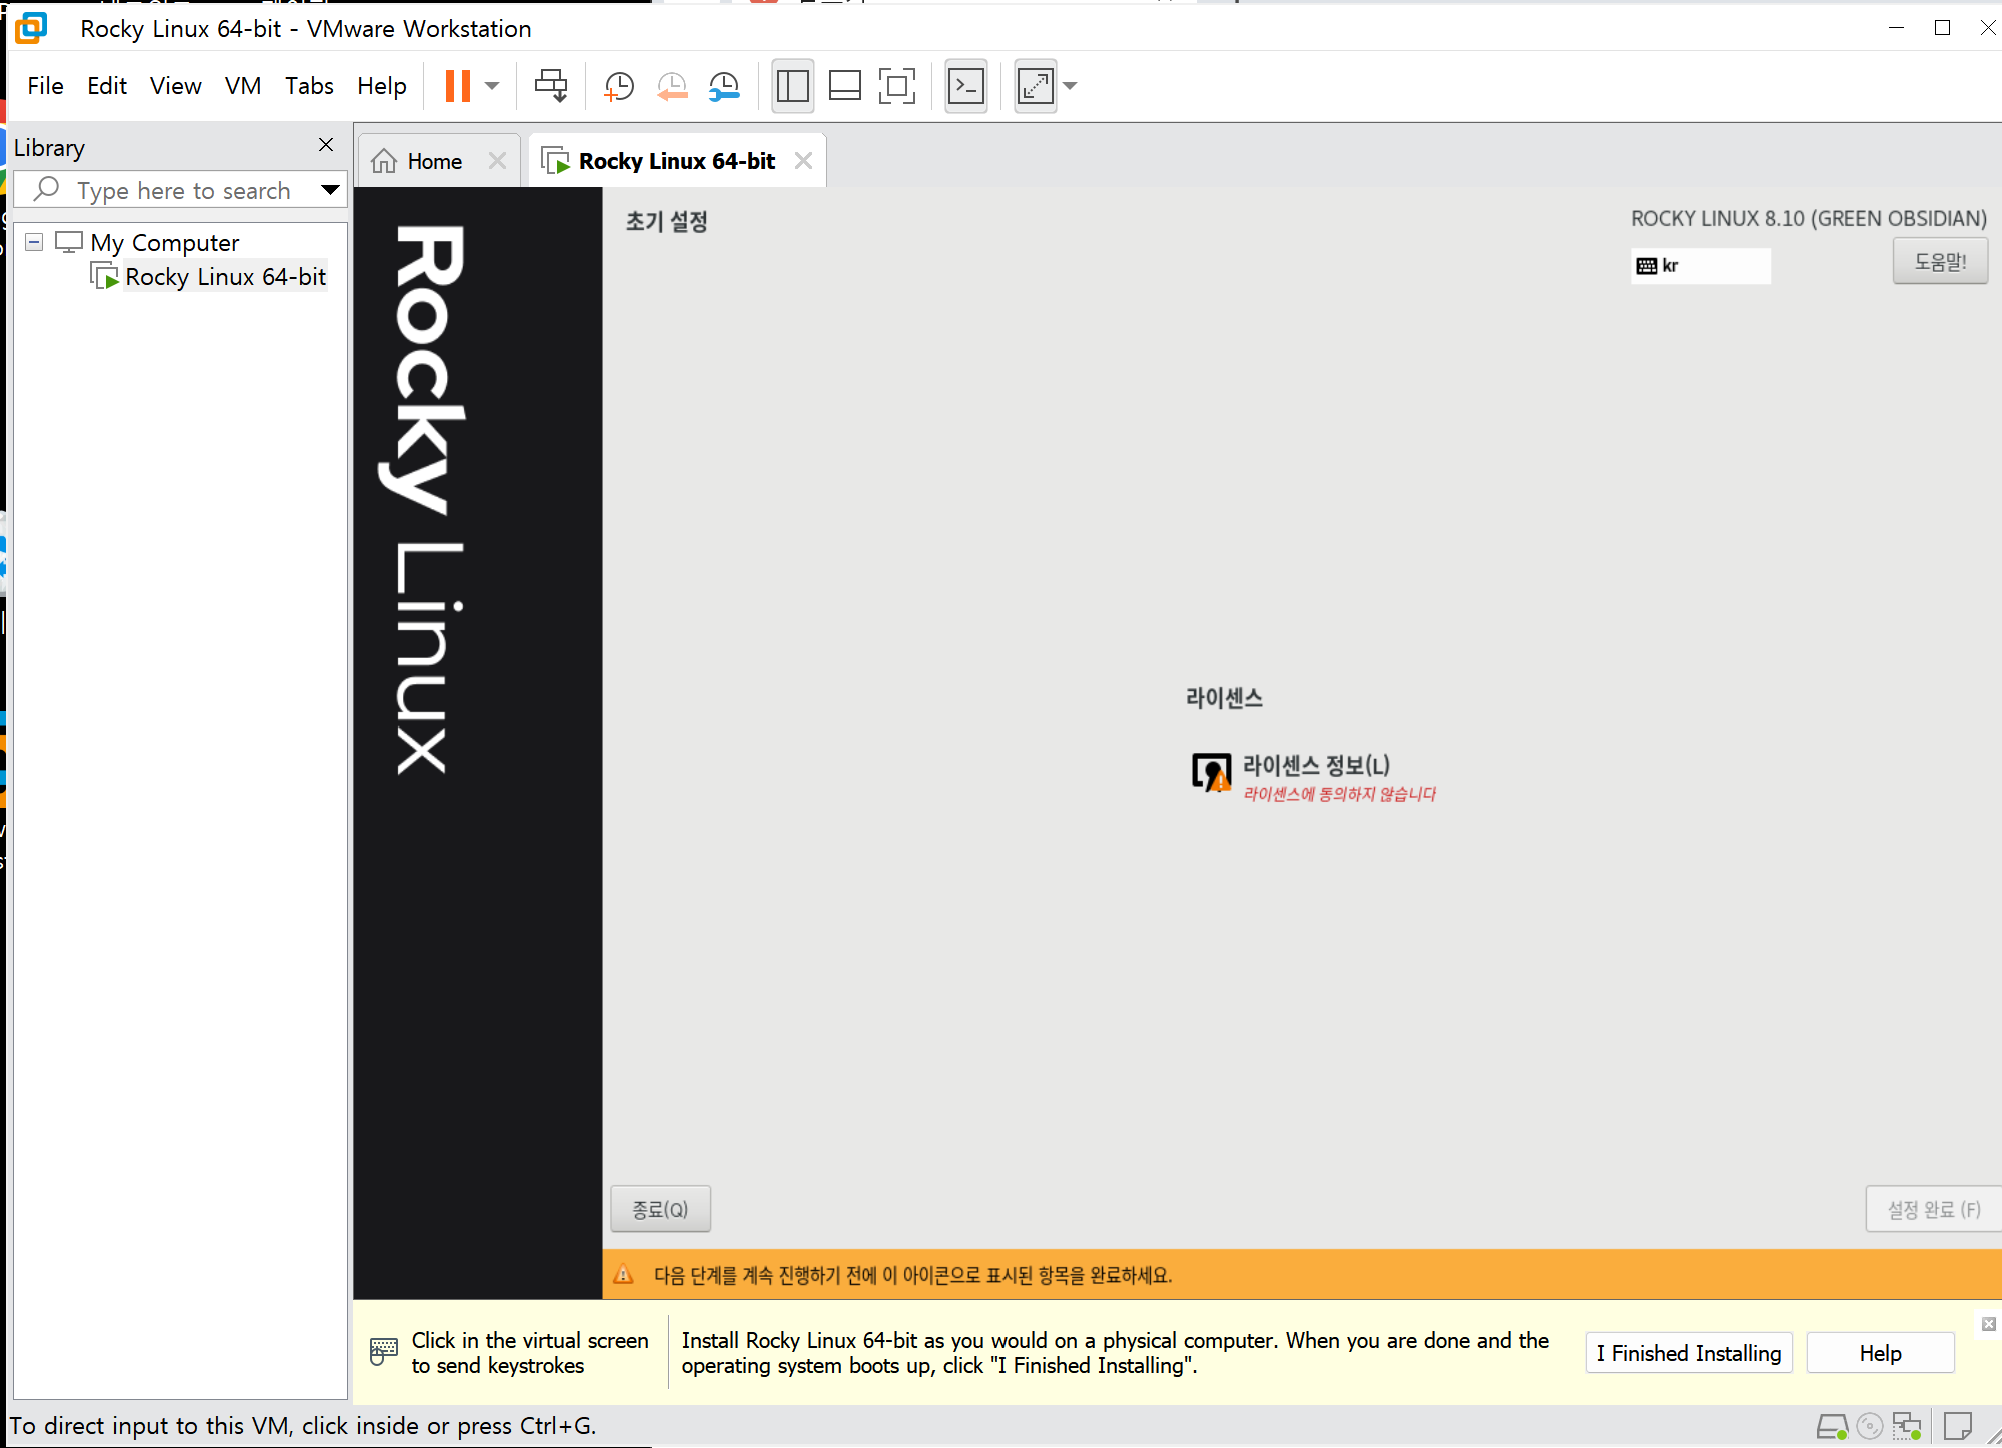The width and height of the screenshot is (2002, 1448).
Task: Select My Computer in the library
Action: (164, 242)
